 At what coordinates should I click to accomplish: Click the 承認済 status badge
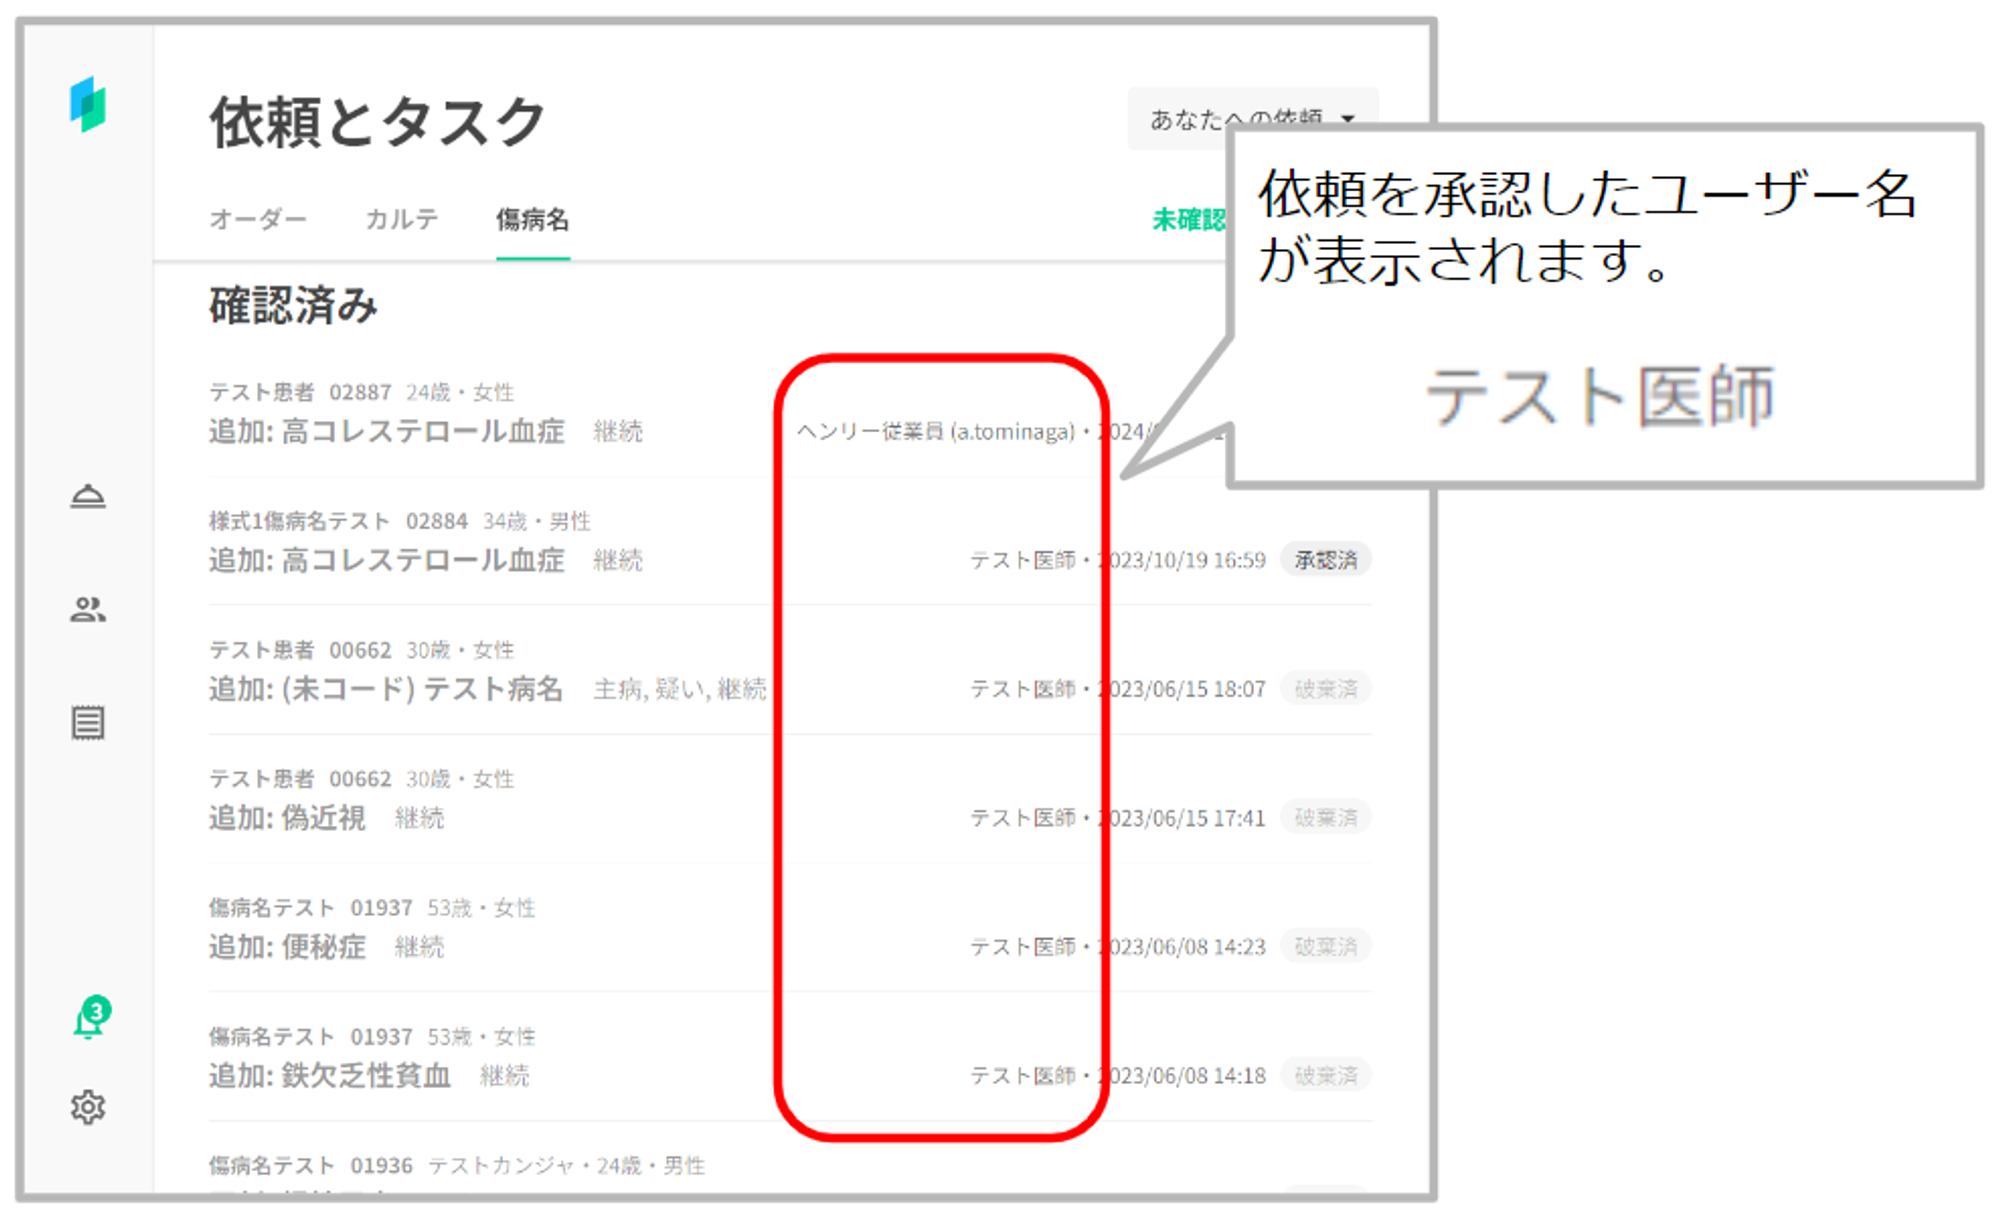tap(1325, 560)
